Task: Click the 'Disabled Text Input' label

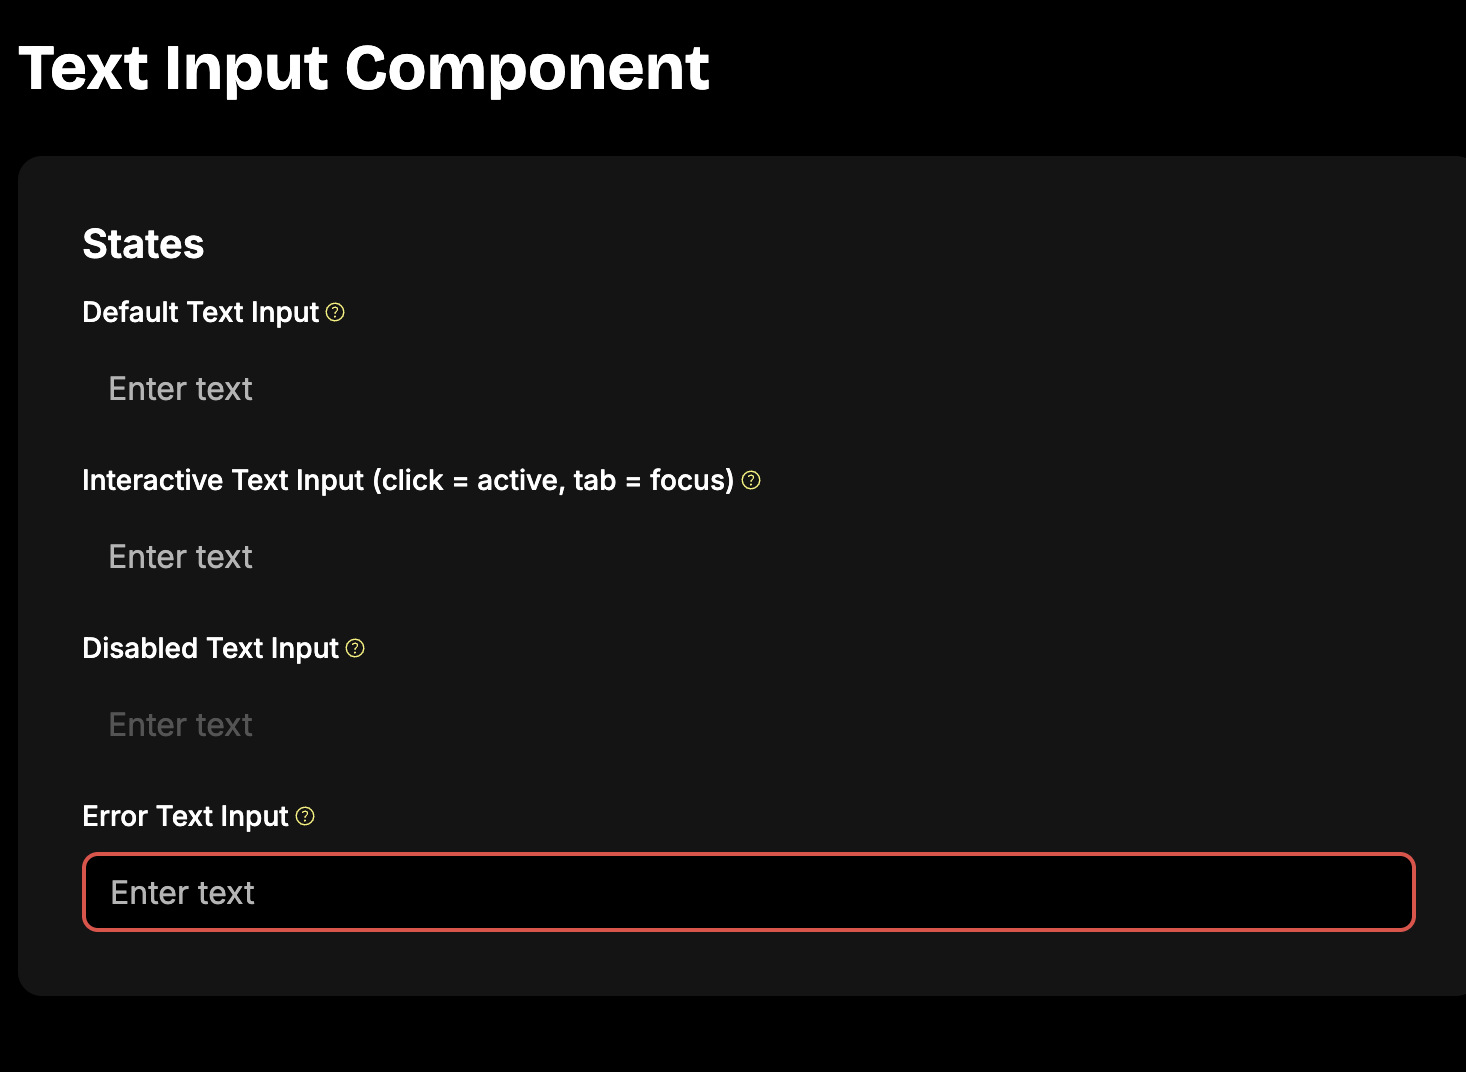Action: (x=211, y=649)
